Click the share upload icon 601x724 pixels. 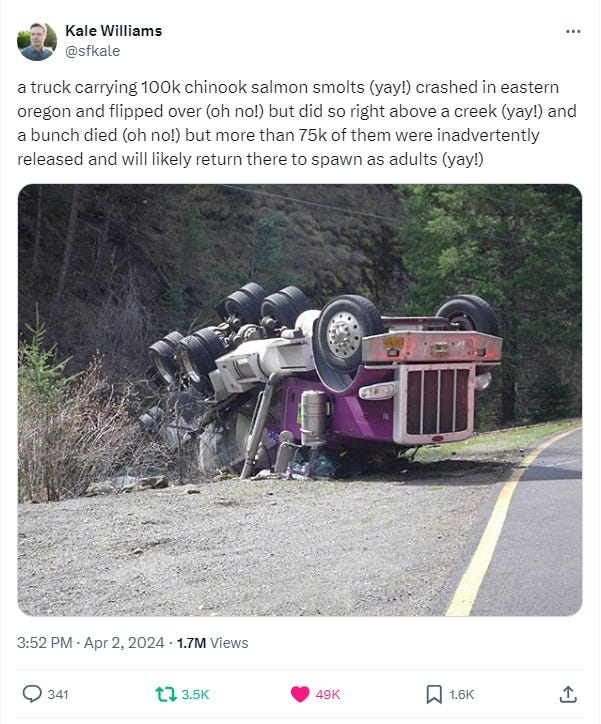coord(568,694)
